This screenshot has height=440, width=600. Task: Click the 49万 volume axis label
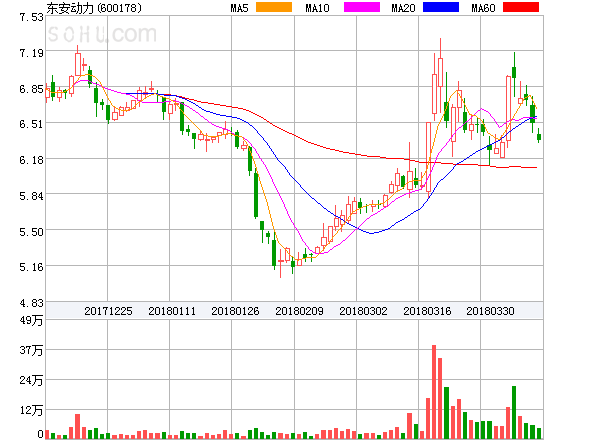pyautogui.click(x=31, y=320)
